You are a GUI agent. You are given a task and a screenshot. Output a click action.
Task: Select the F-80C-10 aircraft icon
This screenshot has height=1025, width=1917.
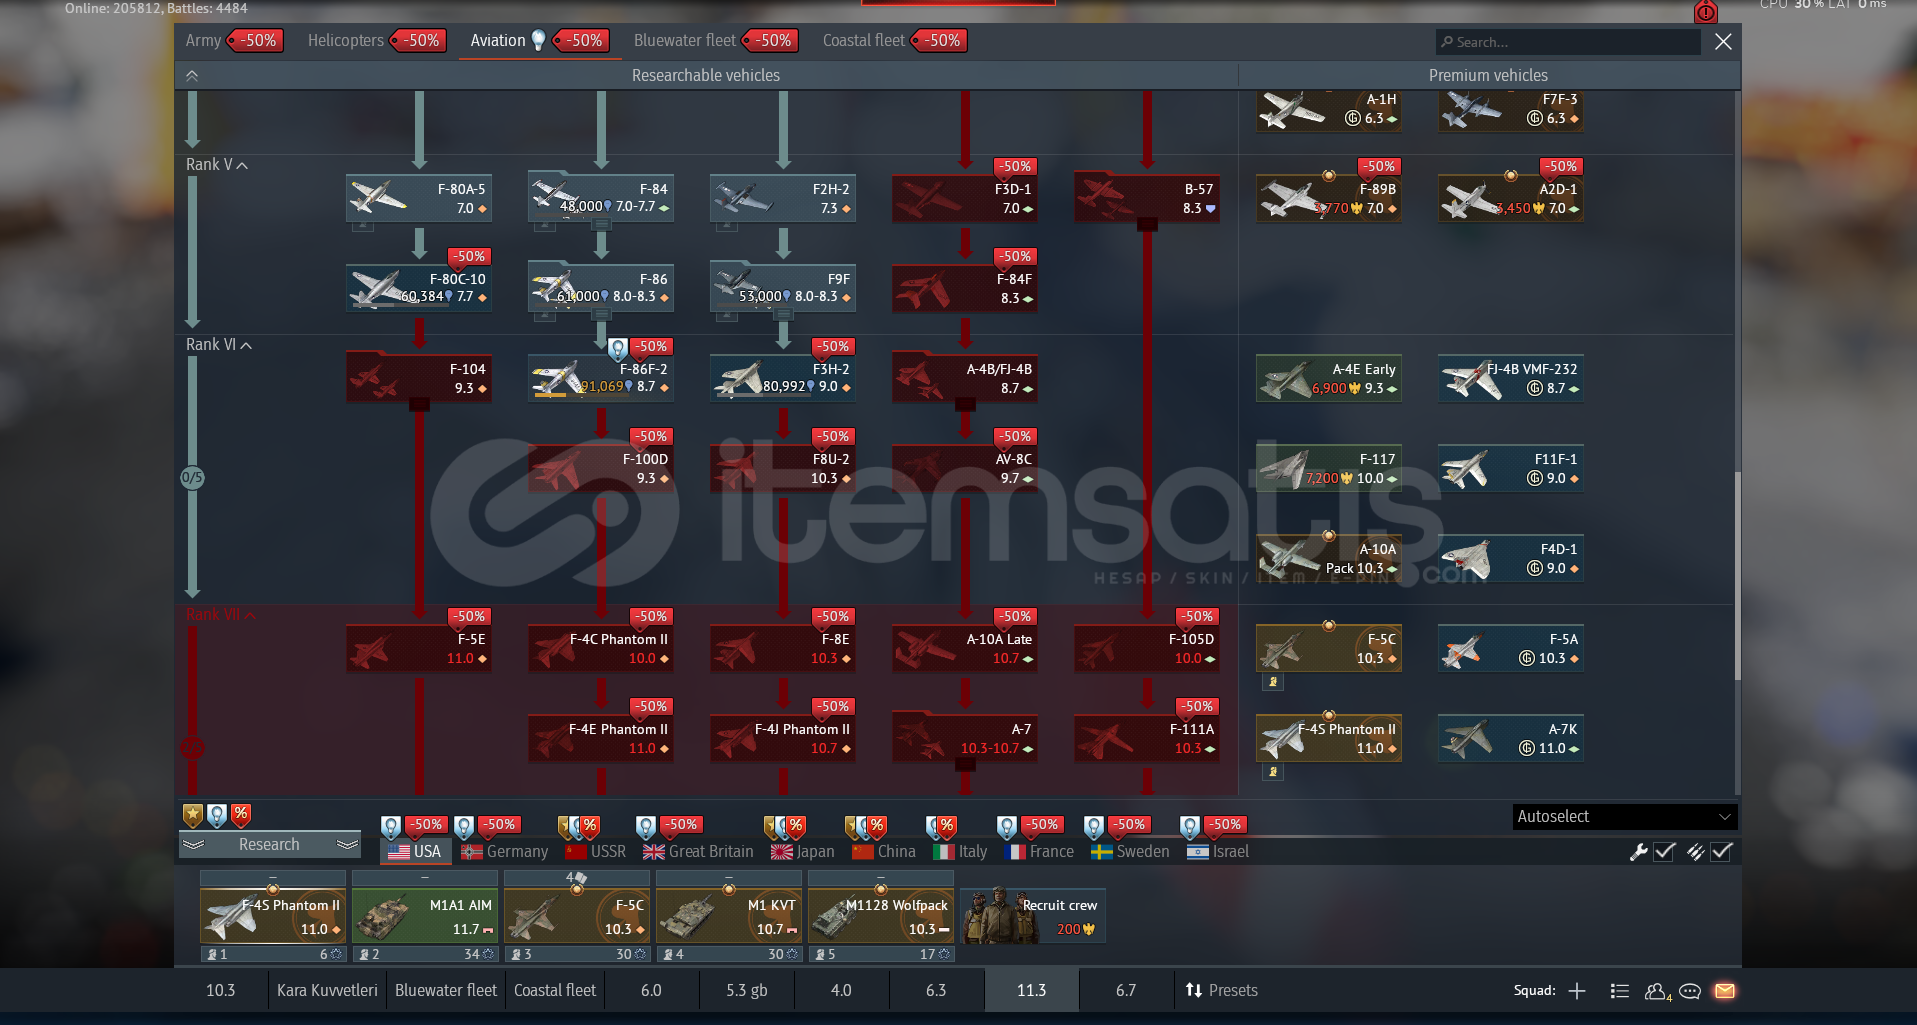coord(418,288)
